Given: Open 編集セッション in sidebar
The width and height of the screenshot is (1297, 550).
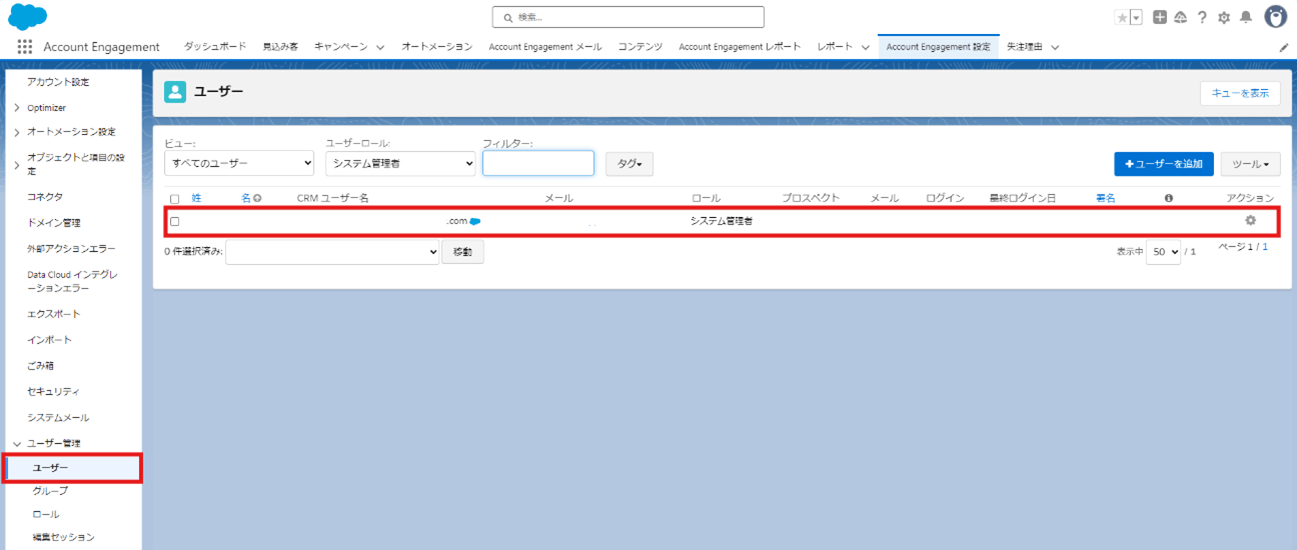Looking at the screenshot, I should (x=63, y=537).
